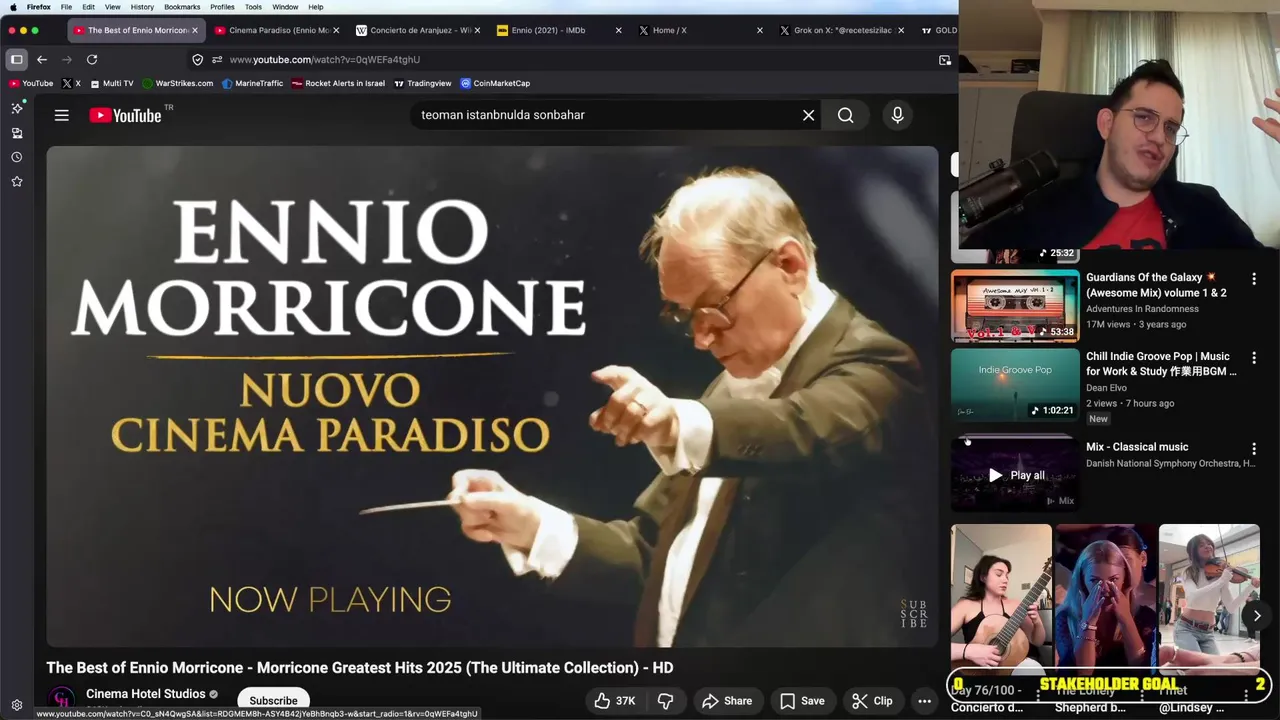Viewport: 1280px width, 720px height.
Task: Go back with the browser back arrow
Action: point(42,59)
